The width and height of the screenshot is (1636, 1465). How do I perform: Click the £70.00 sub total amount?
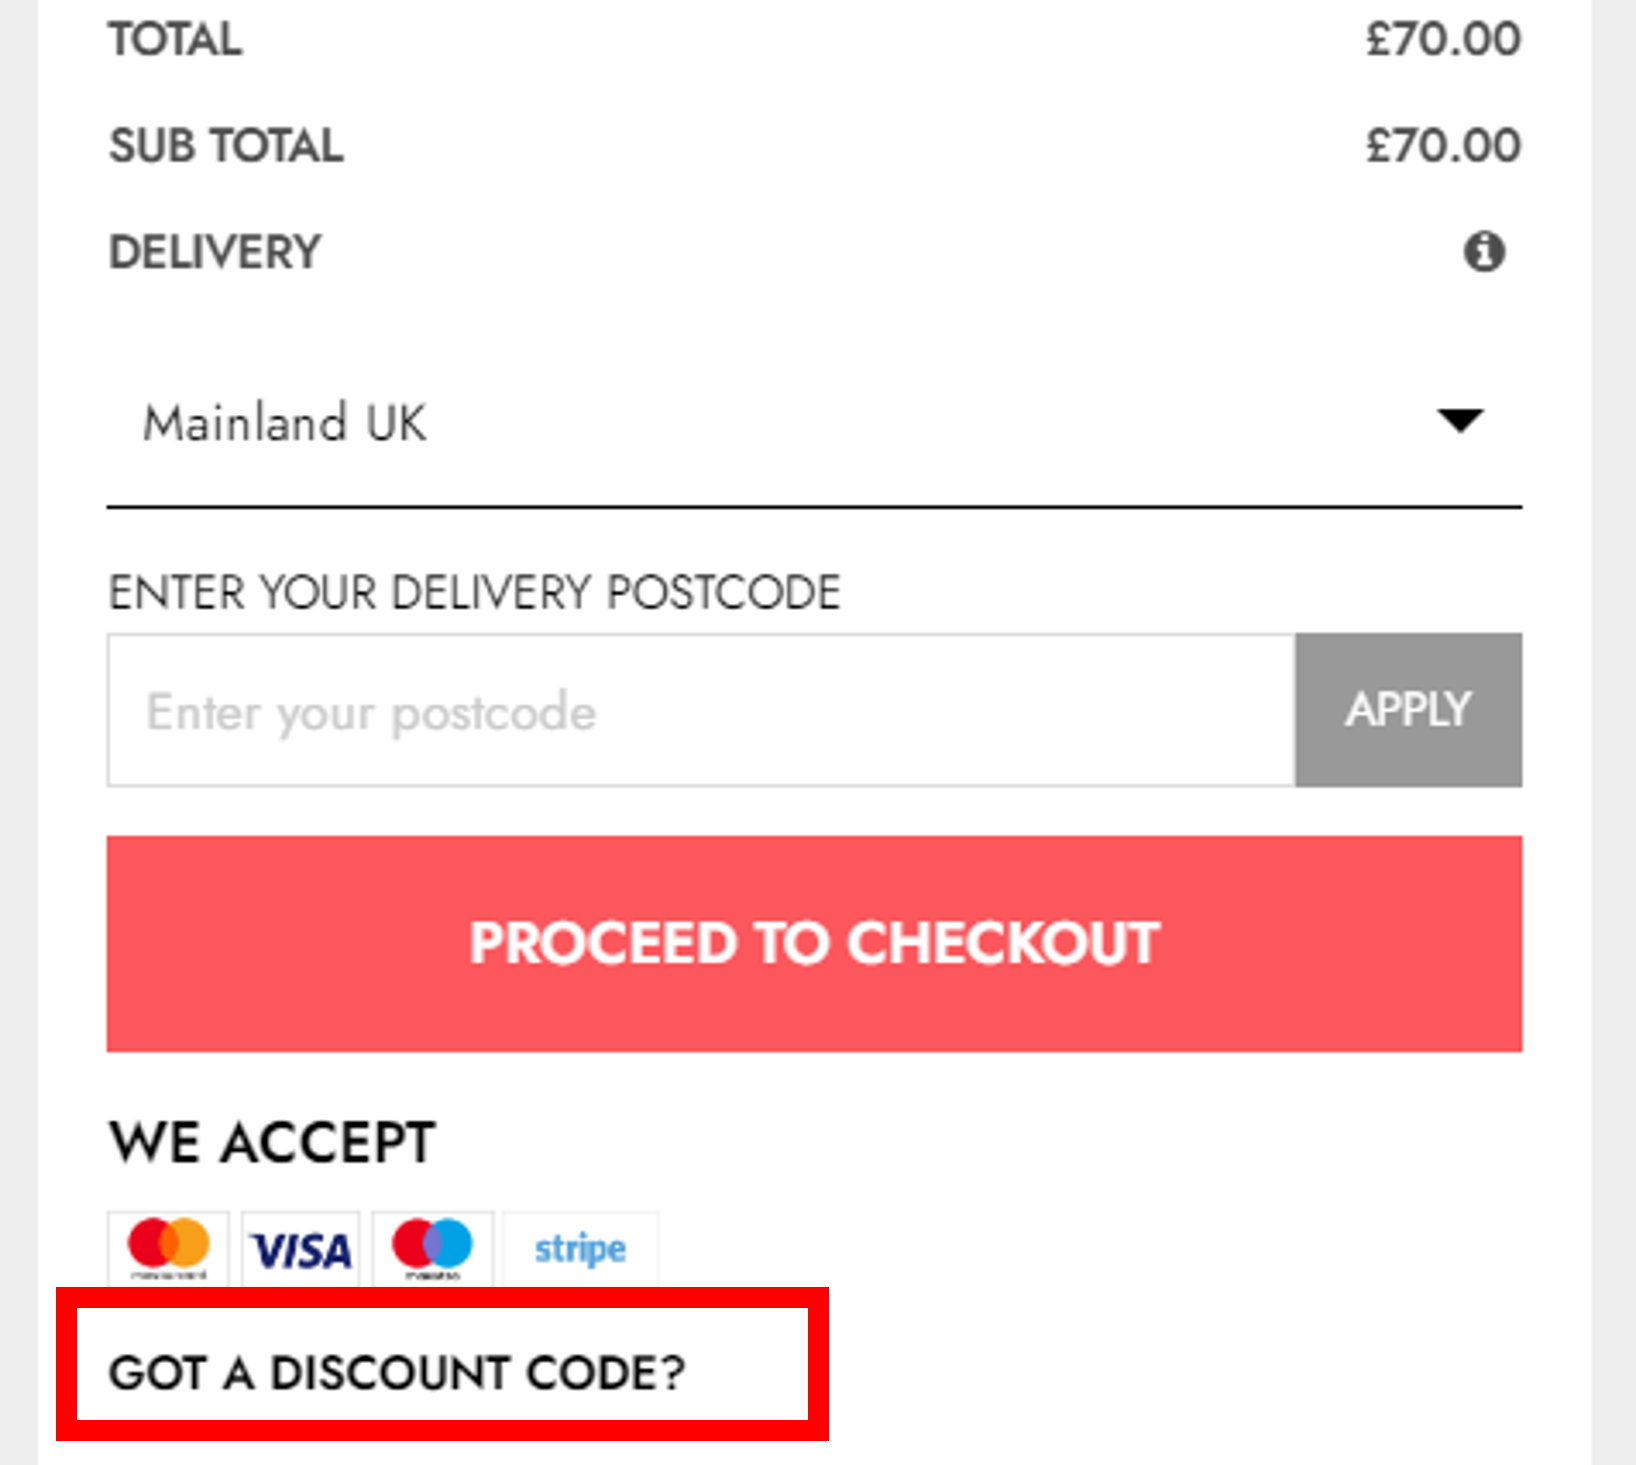point(1444,146)
